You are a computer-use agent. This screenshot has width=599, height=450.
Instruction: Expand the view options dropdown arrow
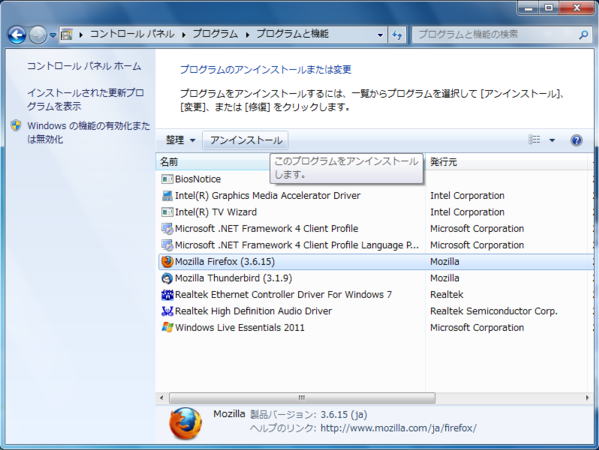552,140
